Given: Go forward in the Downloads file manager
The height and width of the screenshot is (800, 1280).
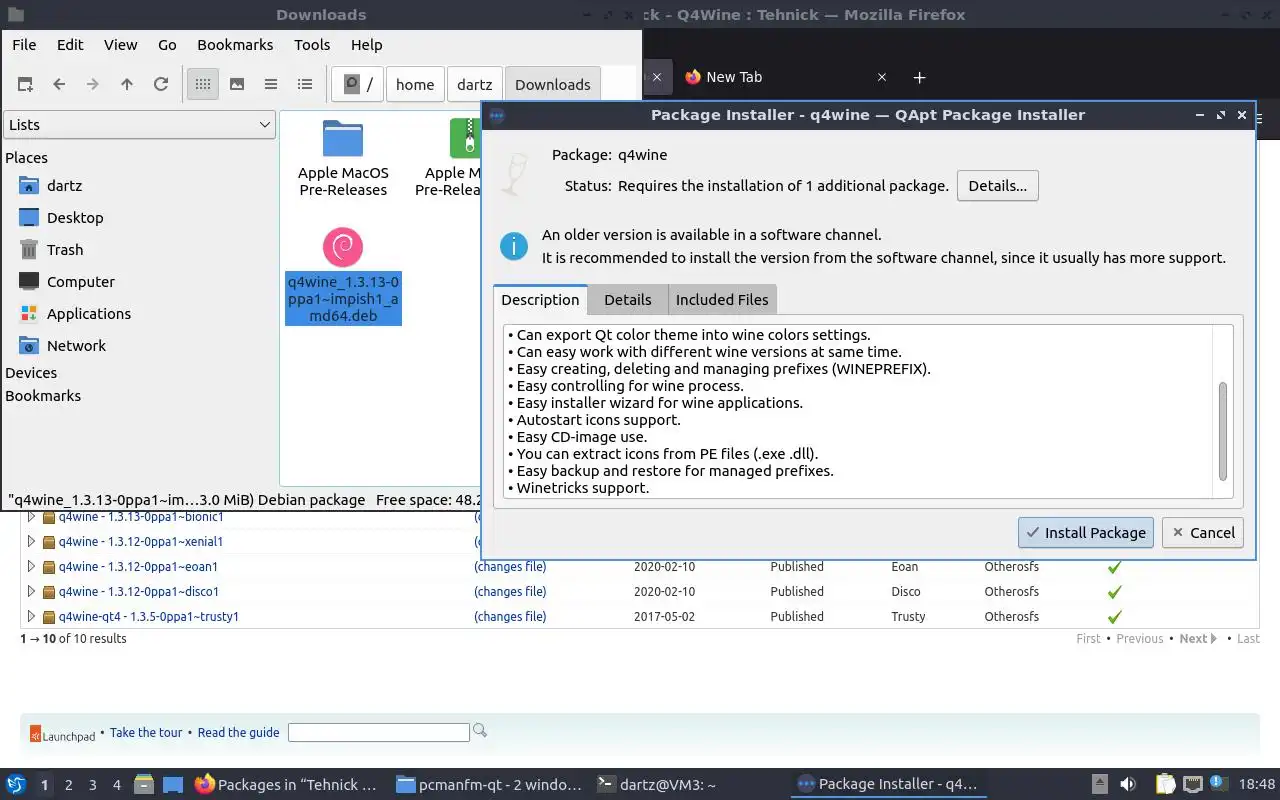Looking at the screenshot, I should point(93,85).
